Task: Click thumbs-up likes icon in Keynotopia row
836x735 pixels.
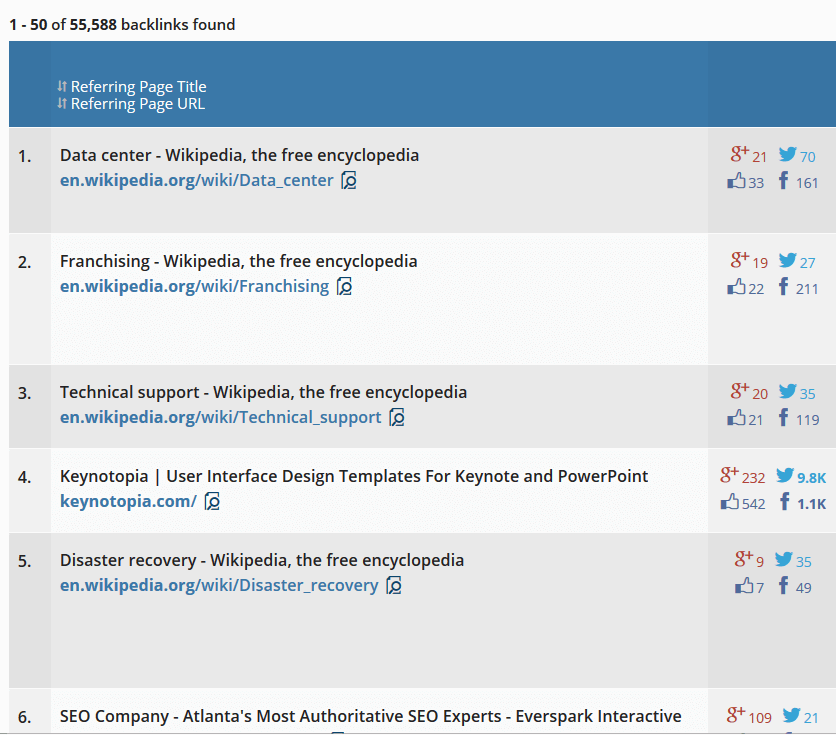Action: coord(730,502)
